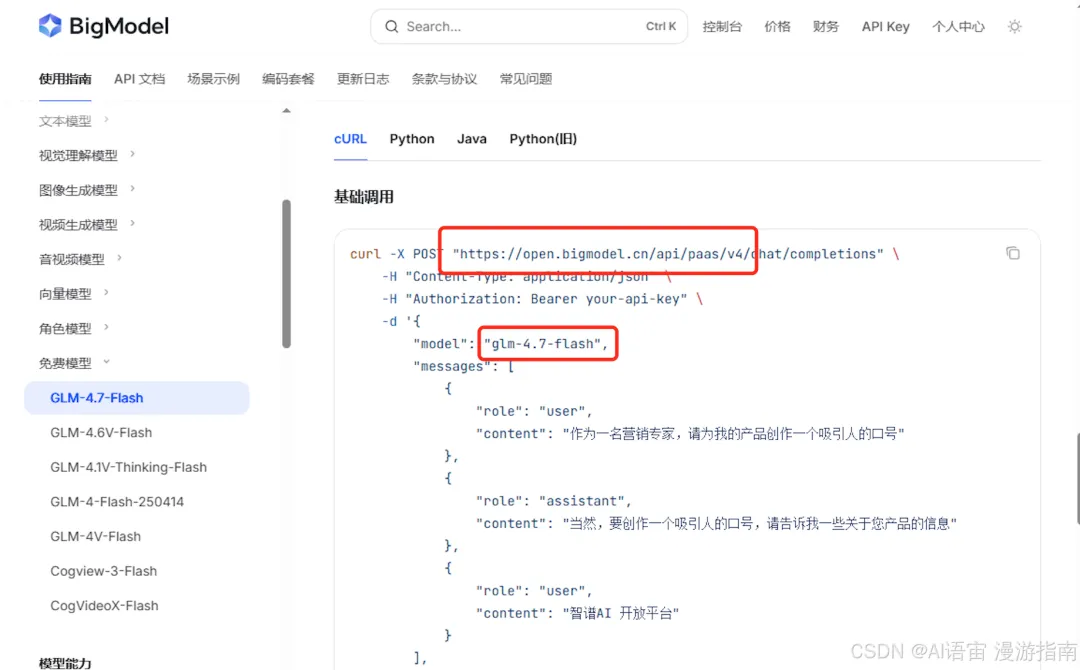Click the BigModel logo icon
Viewport: 1080px width, 670px height.
coord(50,26)
